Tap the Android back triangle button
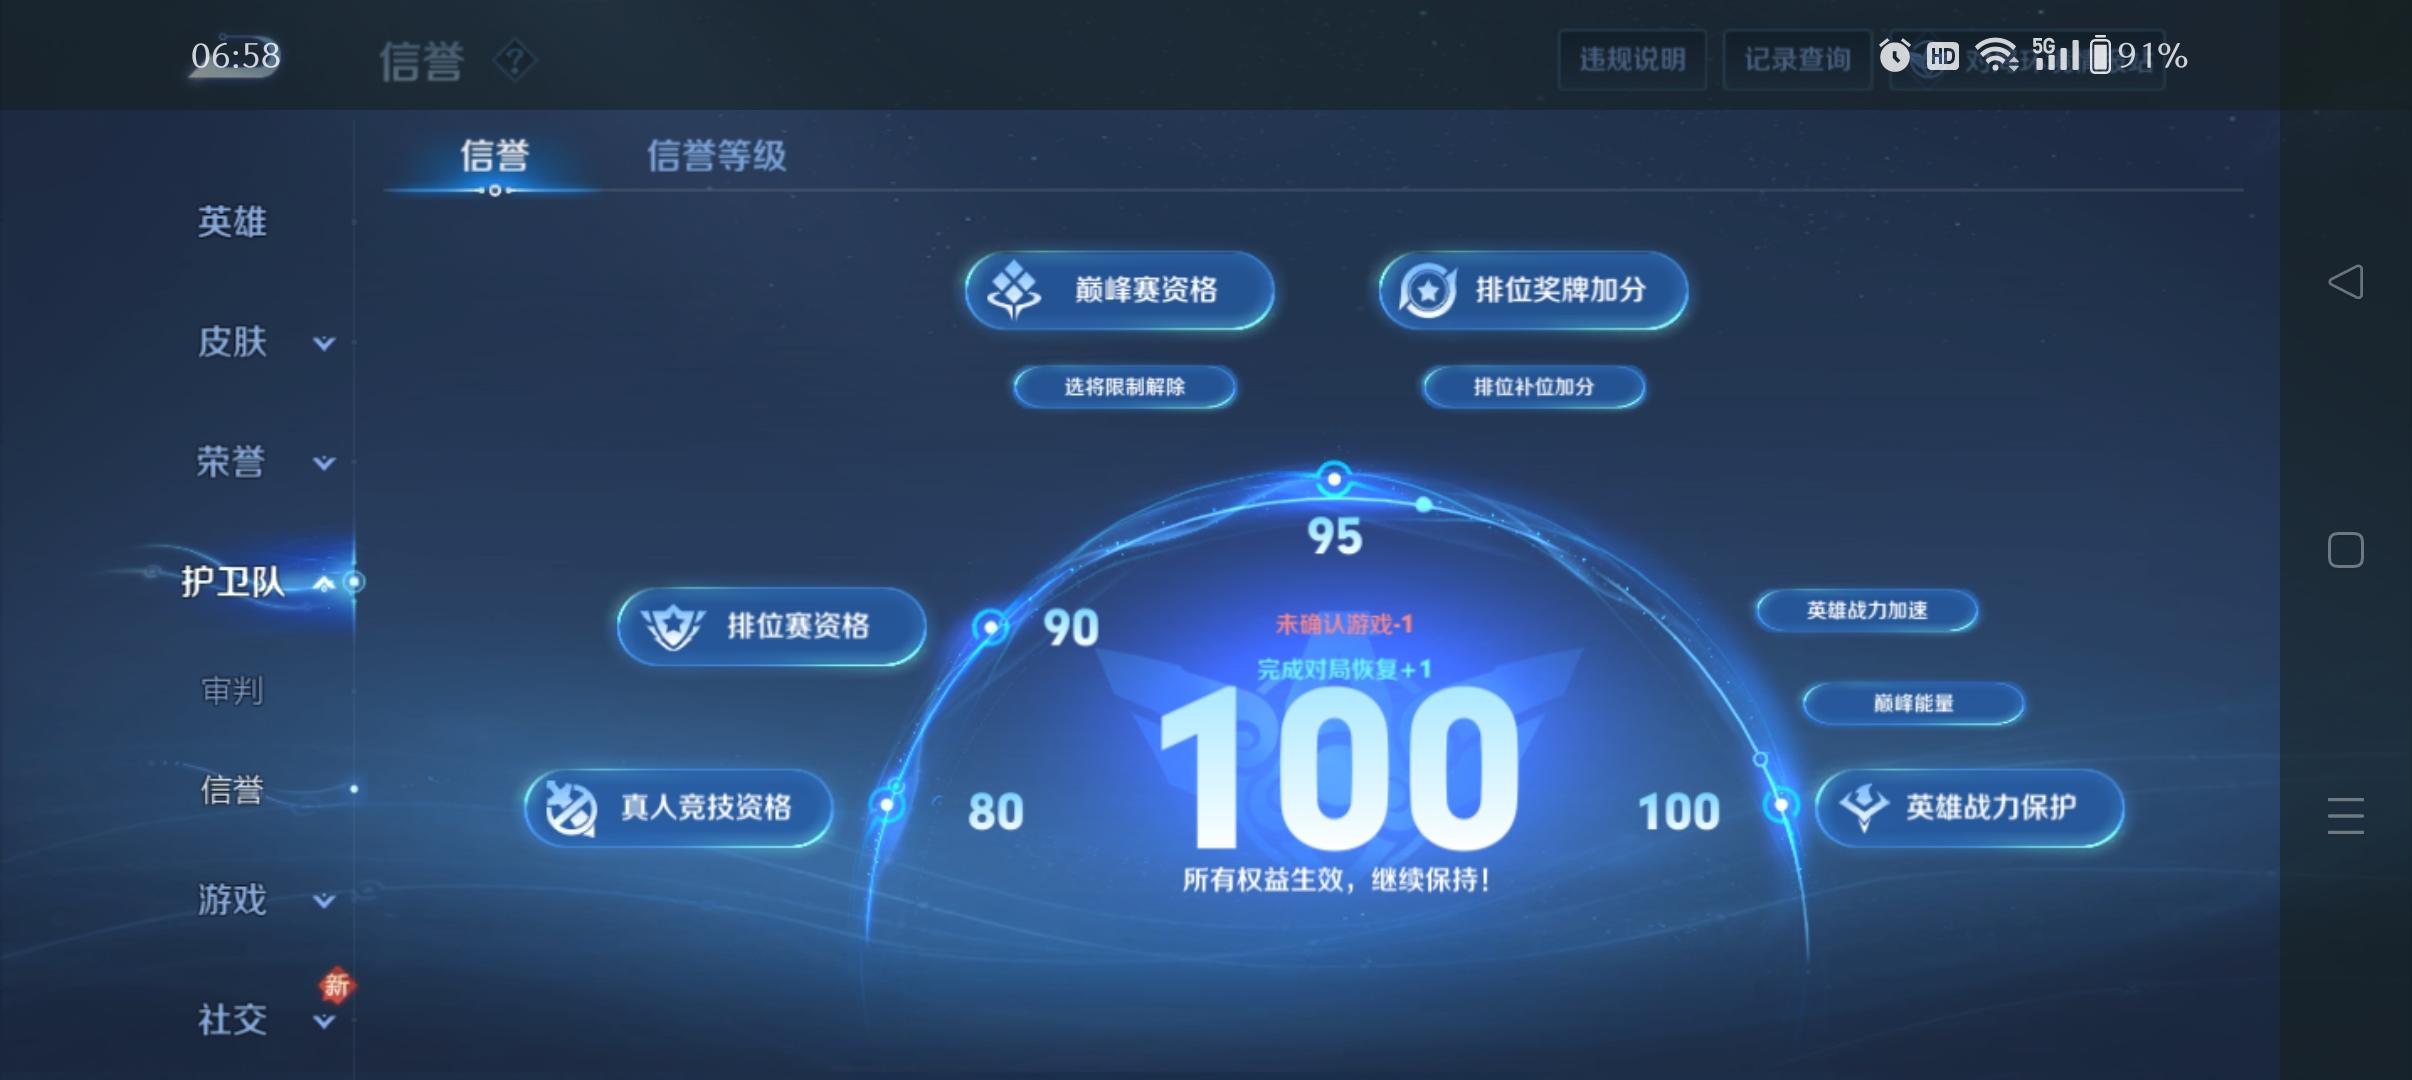Screen dimensions: 2412x1080 pyautogui.click(x=2345, y=282)
